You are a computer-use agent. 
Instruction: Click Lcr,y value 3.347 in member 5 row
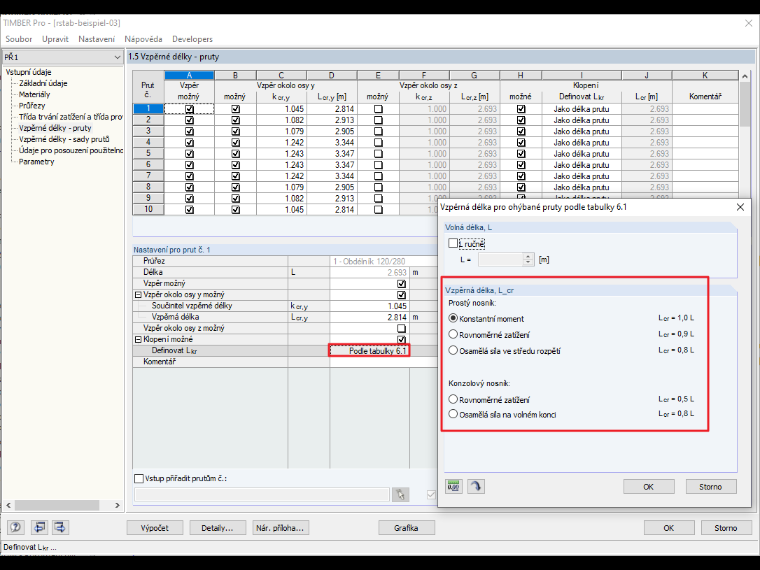pos(332,154)
